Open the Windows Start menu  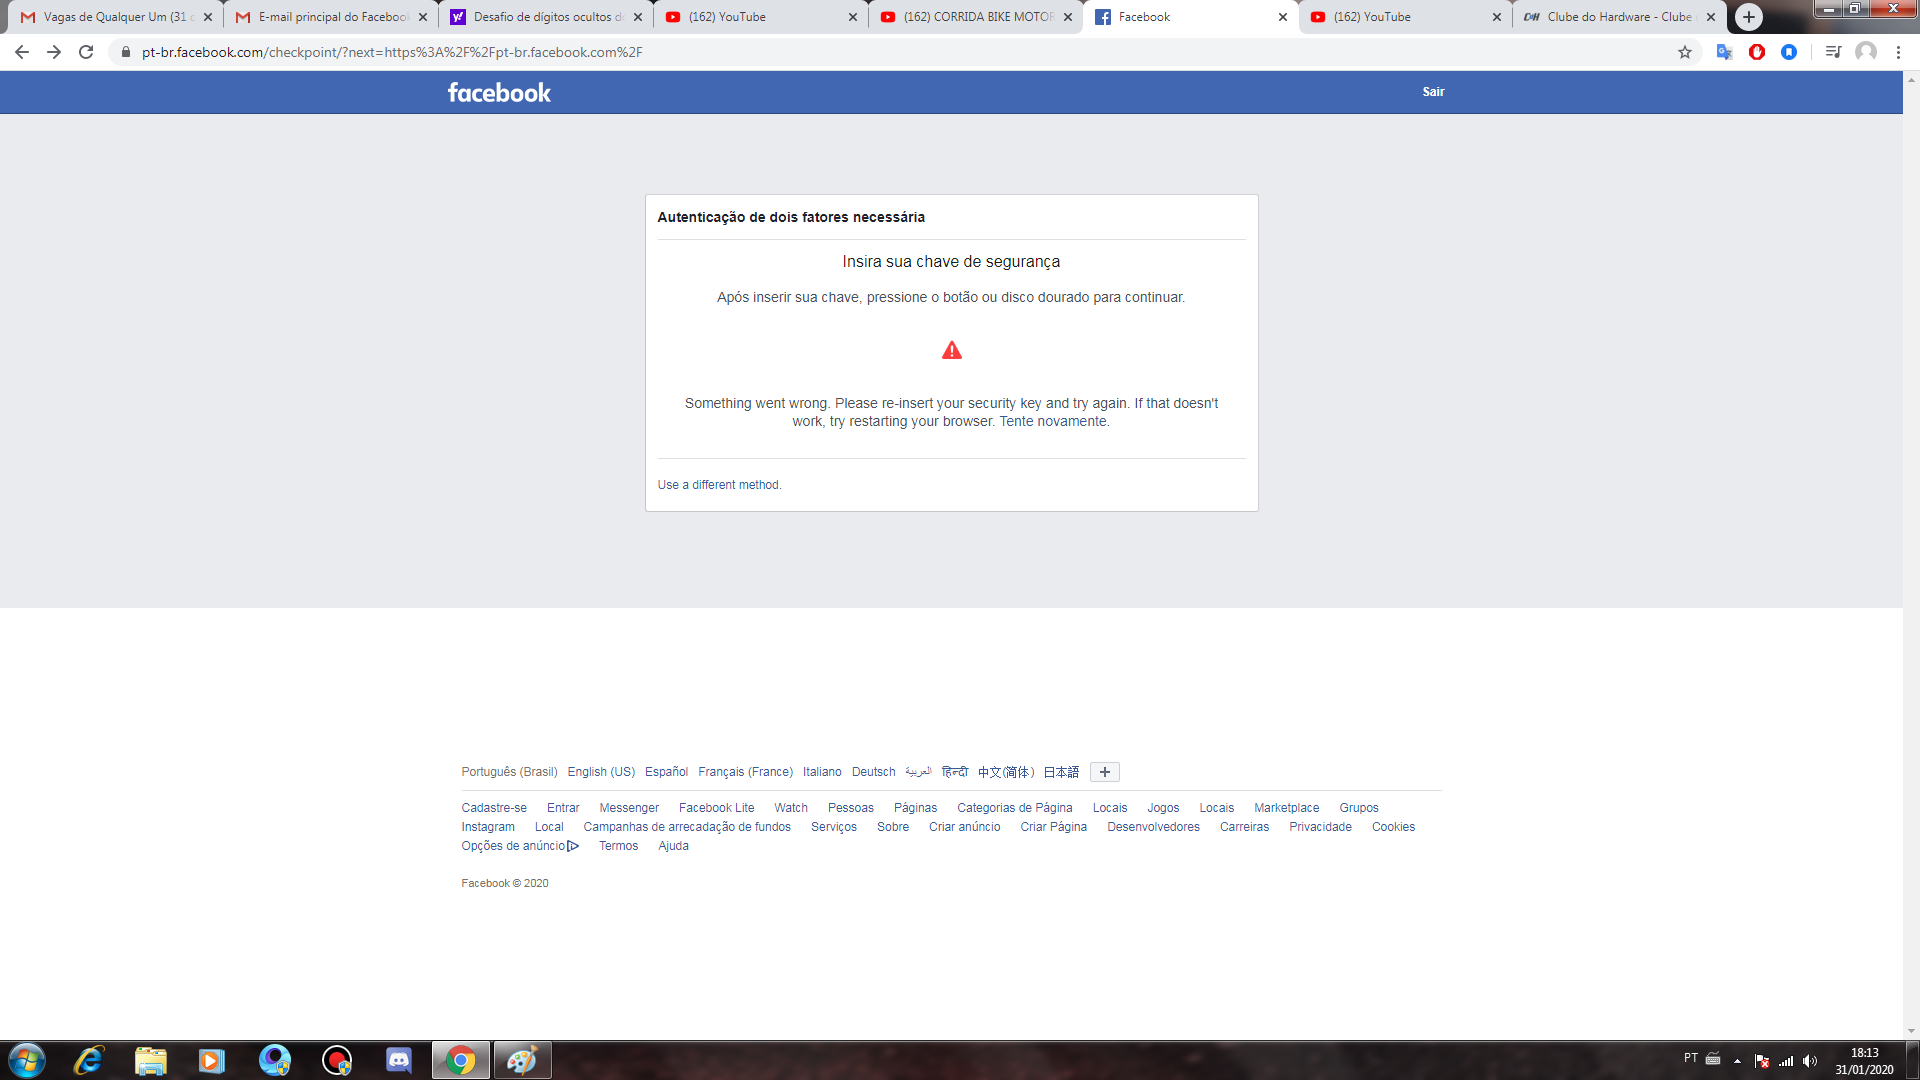point(27,1060)
